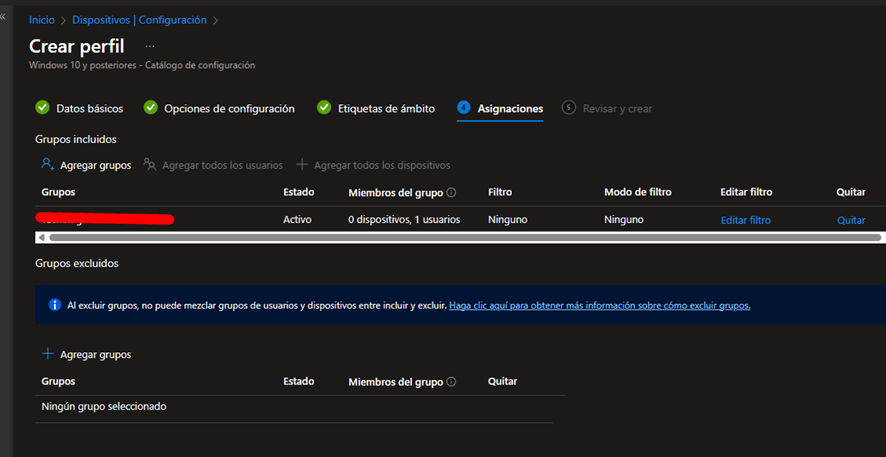Click the Etiquetas de ámbito checkmark icon
Screen dimensions: 886x457
click(324, 108)
